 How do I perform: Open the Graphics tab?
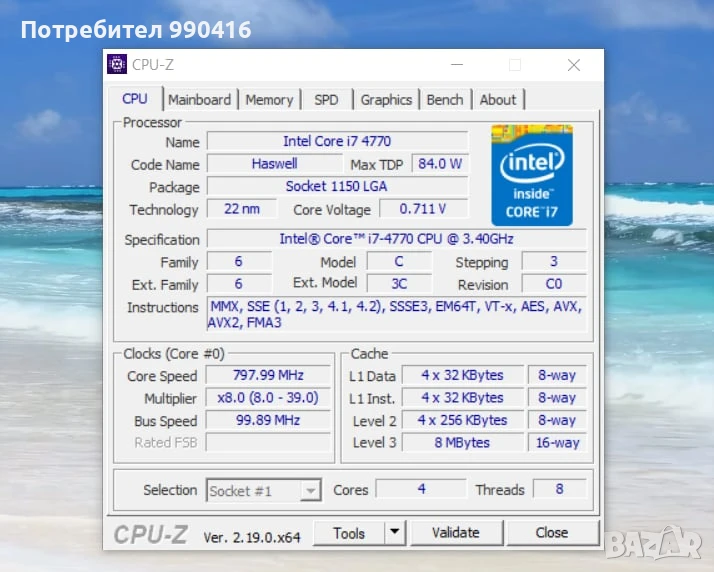click(386, 100)
